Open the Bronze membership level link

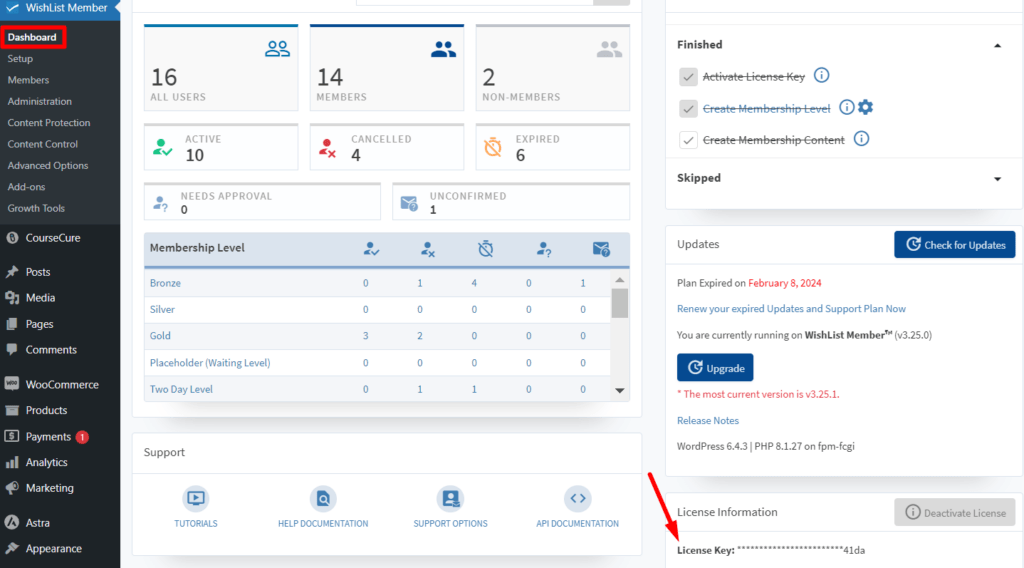click(165, 283)
